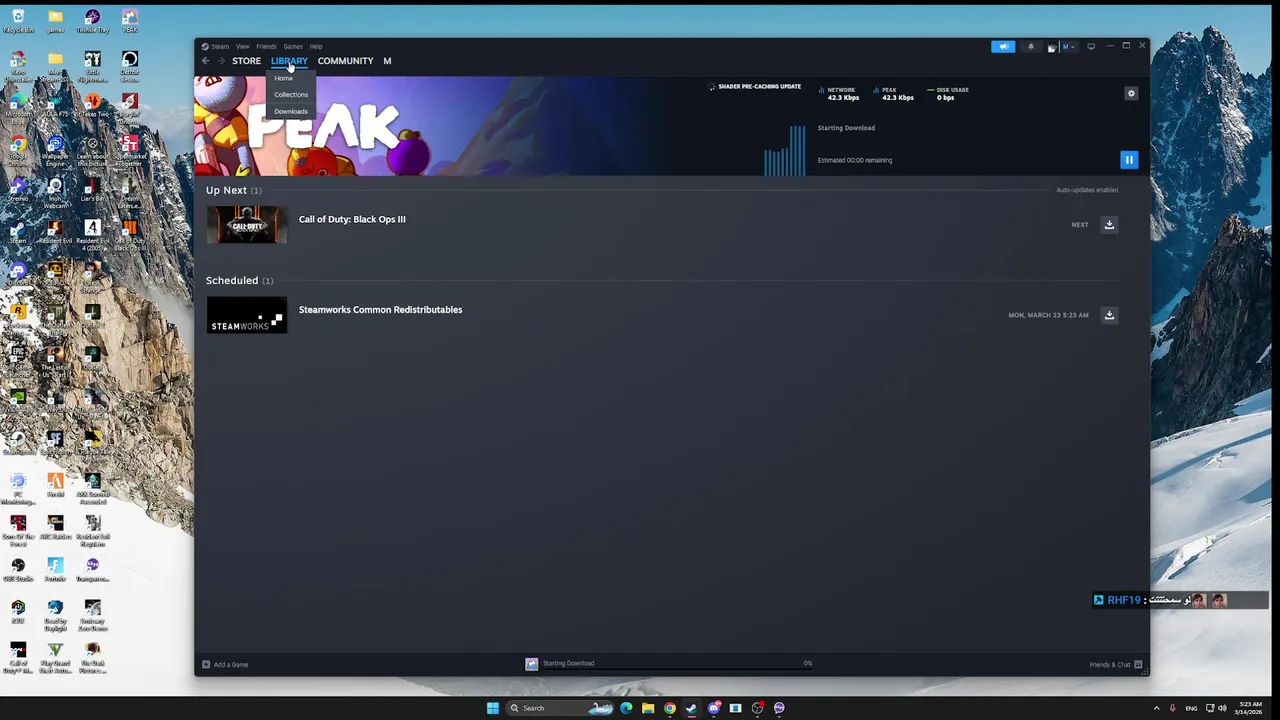The width and height of the screenshot is (1280, 720).
Task: Click the back navigation arrow in Steam
Action: [206, 61]
